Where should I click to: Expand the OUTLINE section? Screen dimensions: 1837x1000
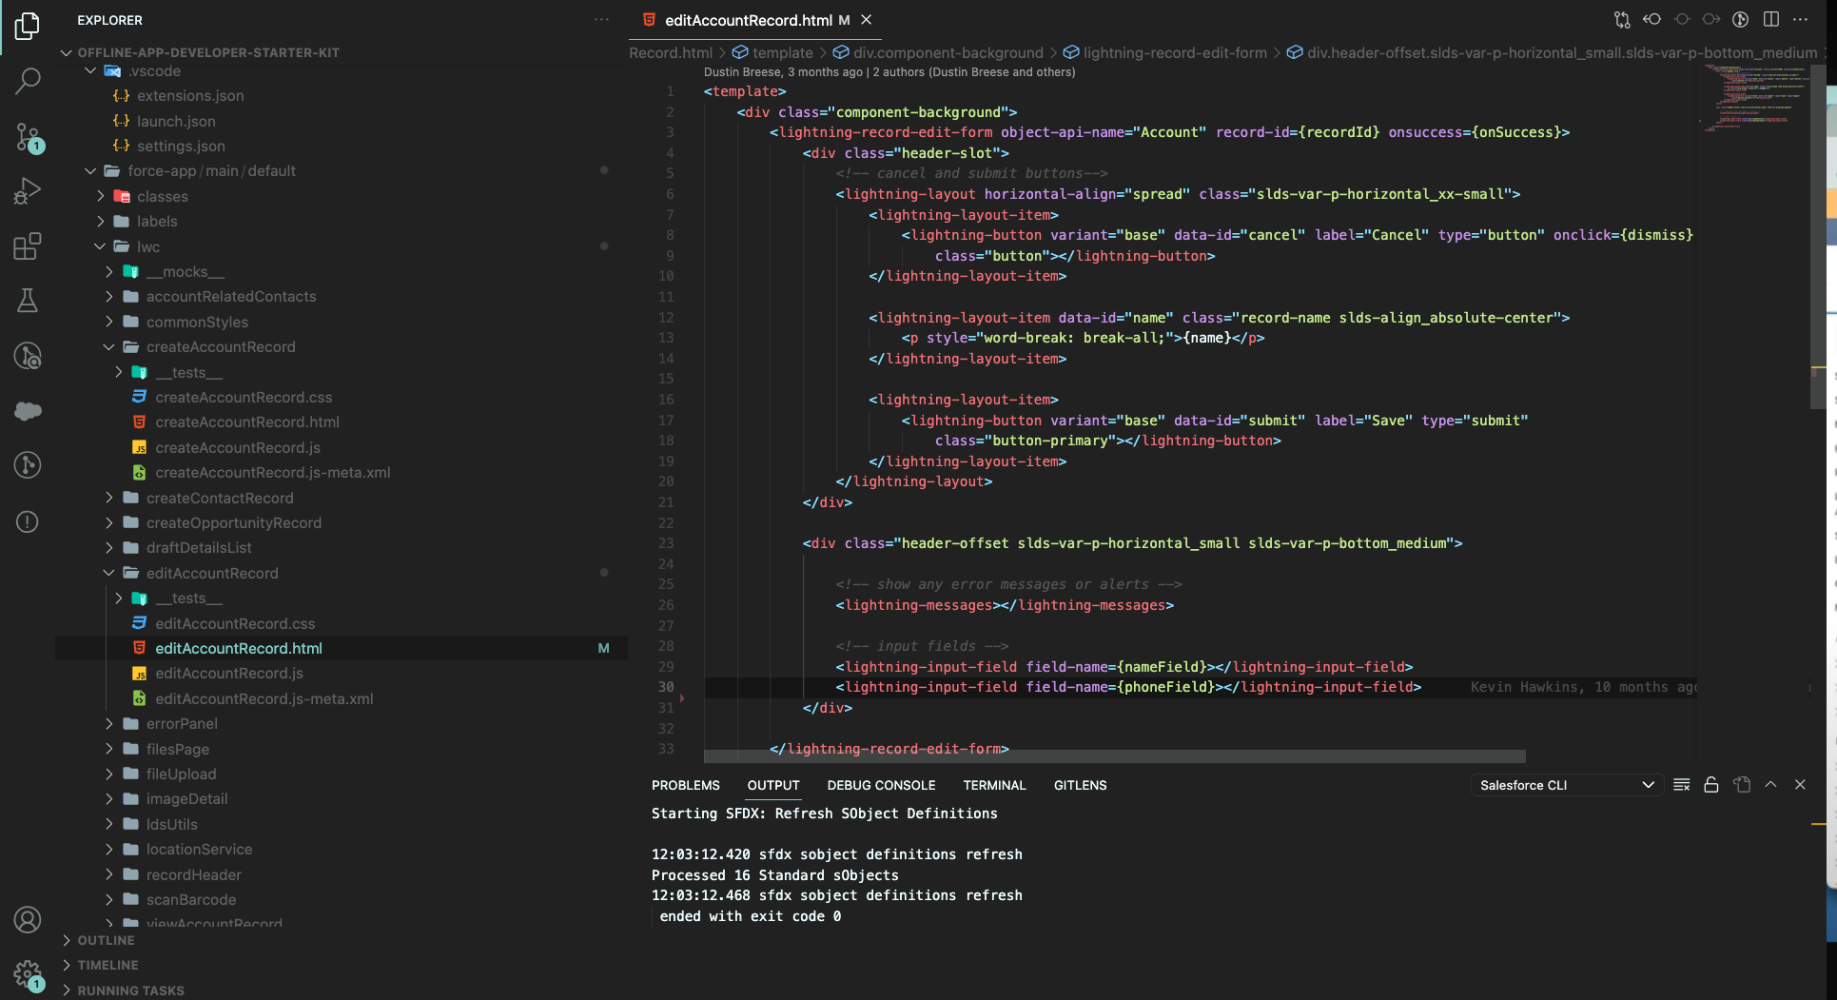pyautogui.click(x=105, y=940)
